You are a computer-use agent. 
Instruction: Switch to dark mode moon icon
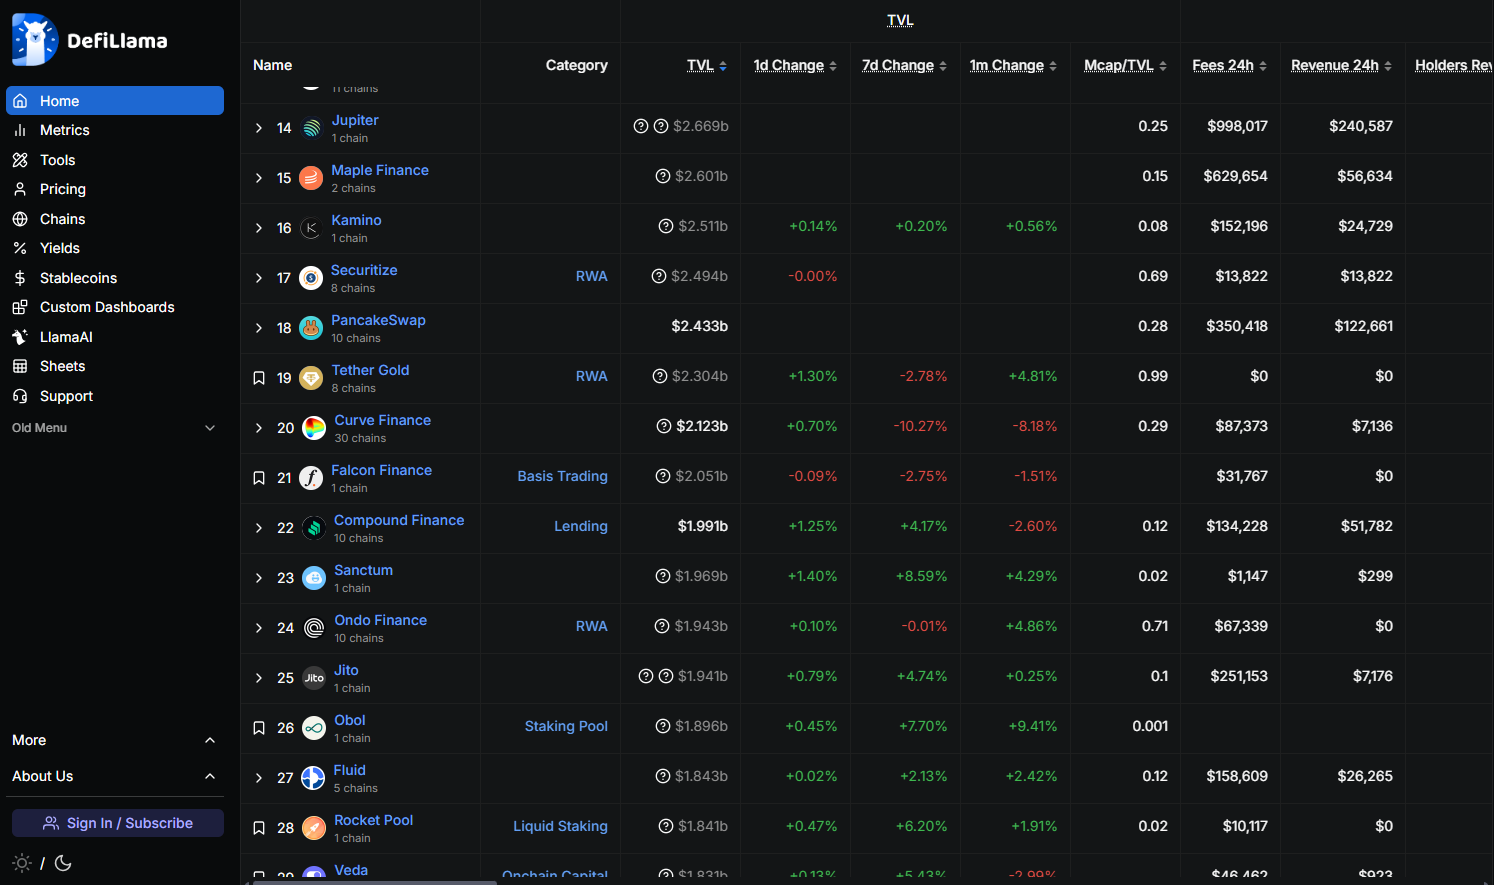[63, 863]
